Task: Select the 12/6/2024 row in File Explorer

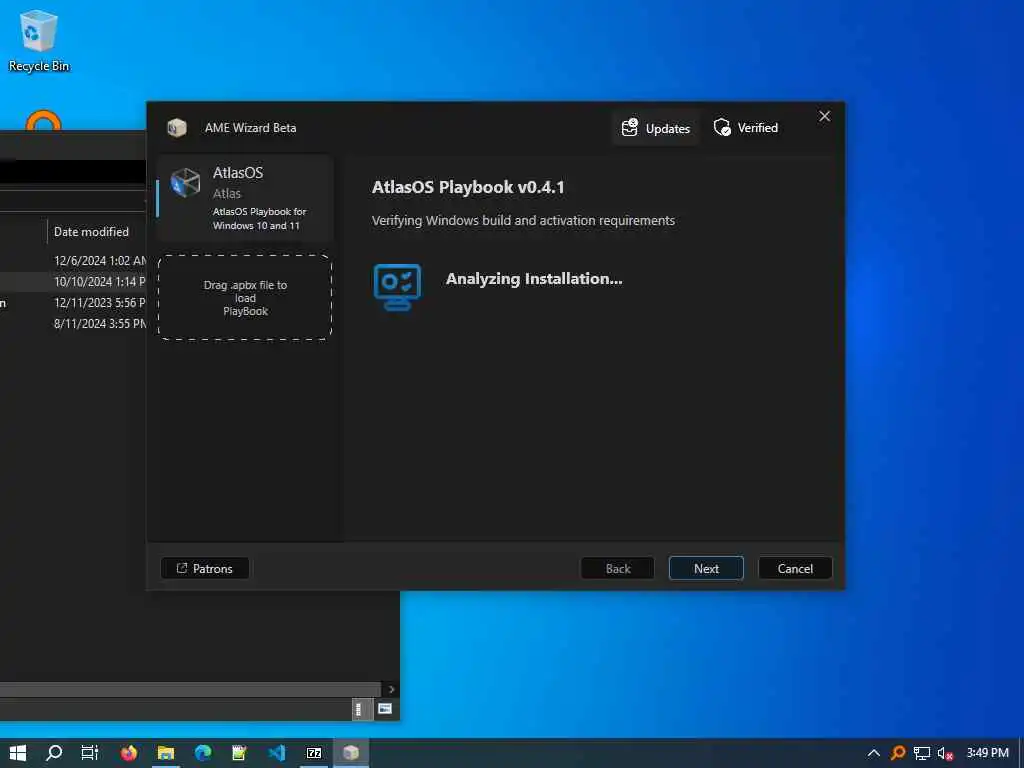Action: (x=73, y=261)
